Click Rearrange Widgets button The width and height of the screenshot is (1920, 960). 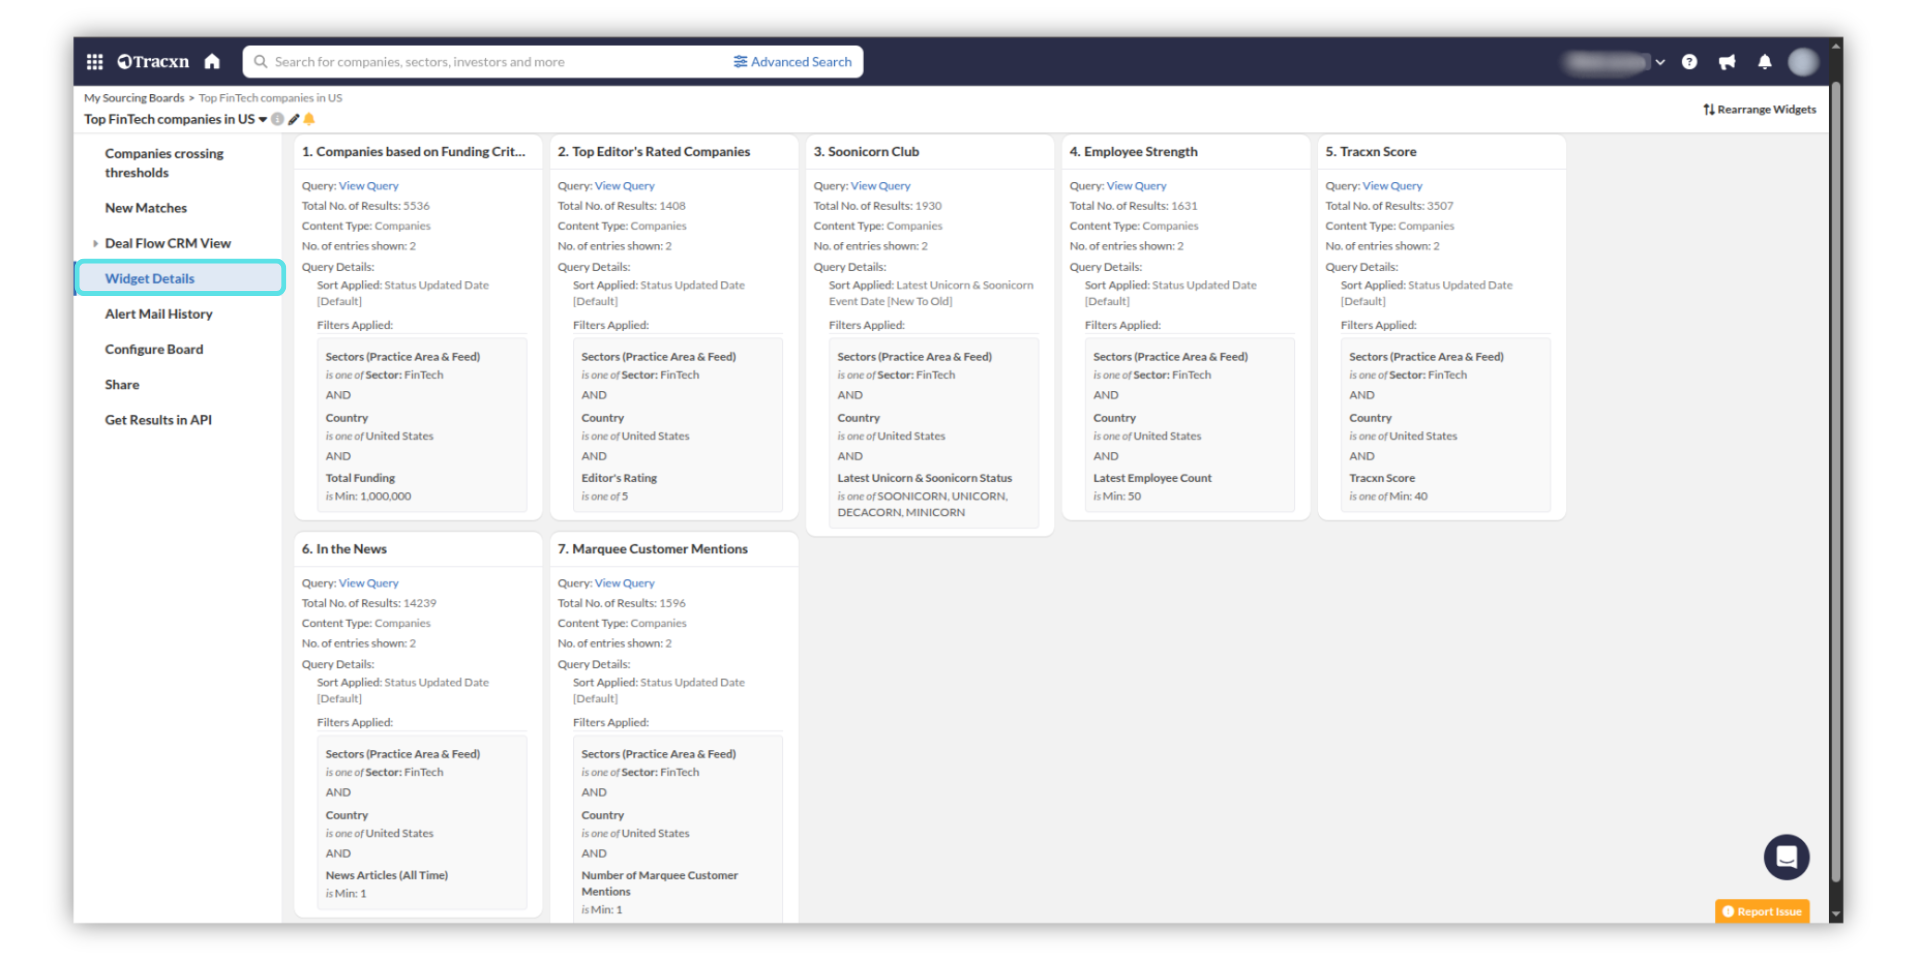(1760, 110)
